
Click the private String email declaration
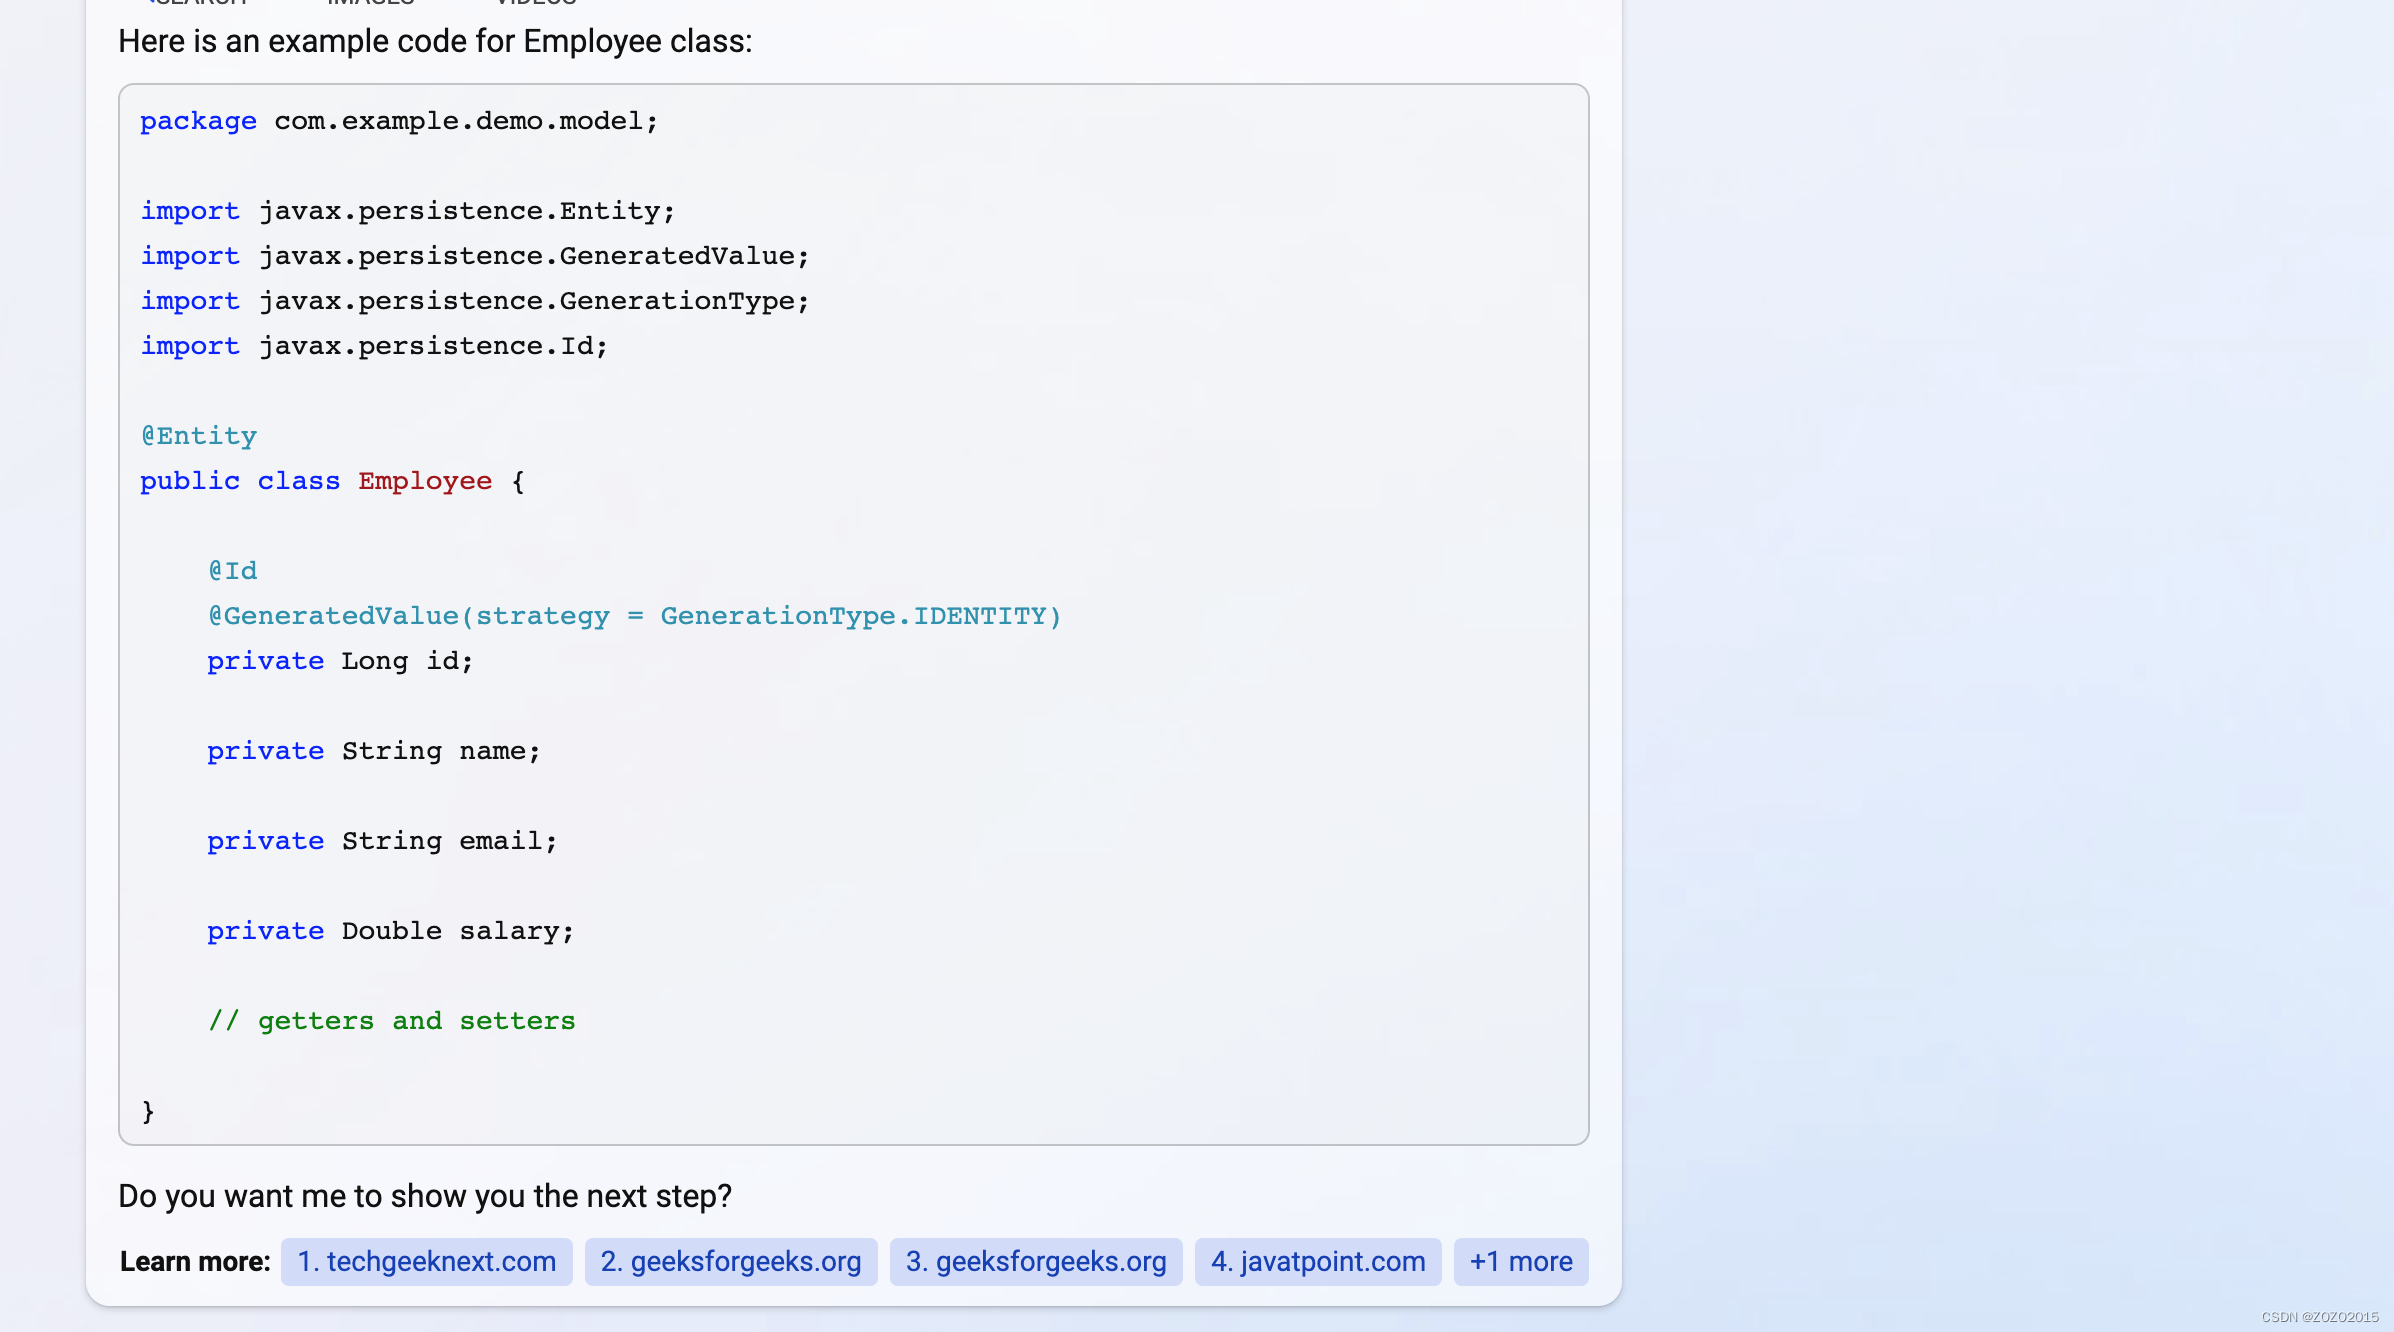click(x=382, y=840)
